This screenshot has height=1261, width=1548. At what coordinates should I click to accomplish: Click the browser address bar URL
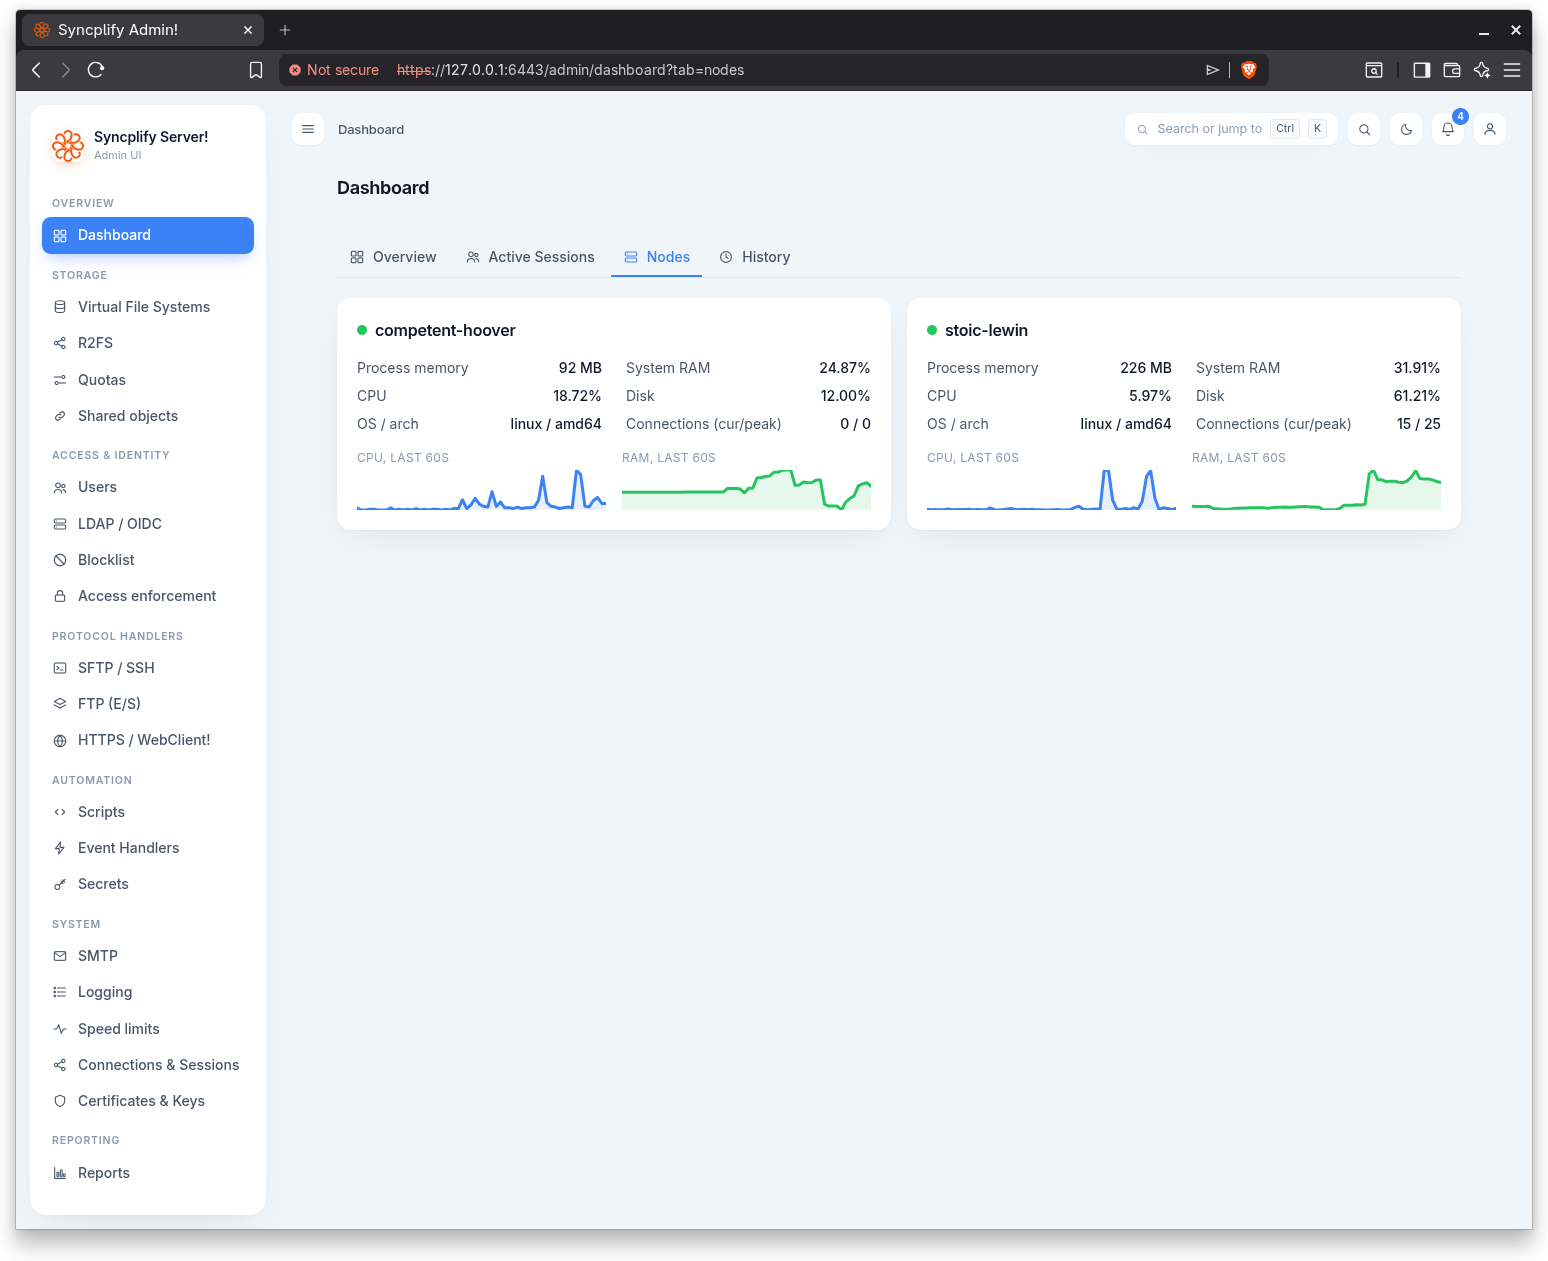570,70
